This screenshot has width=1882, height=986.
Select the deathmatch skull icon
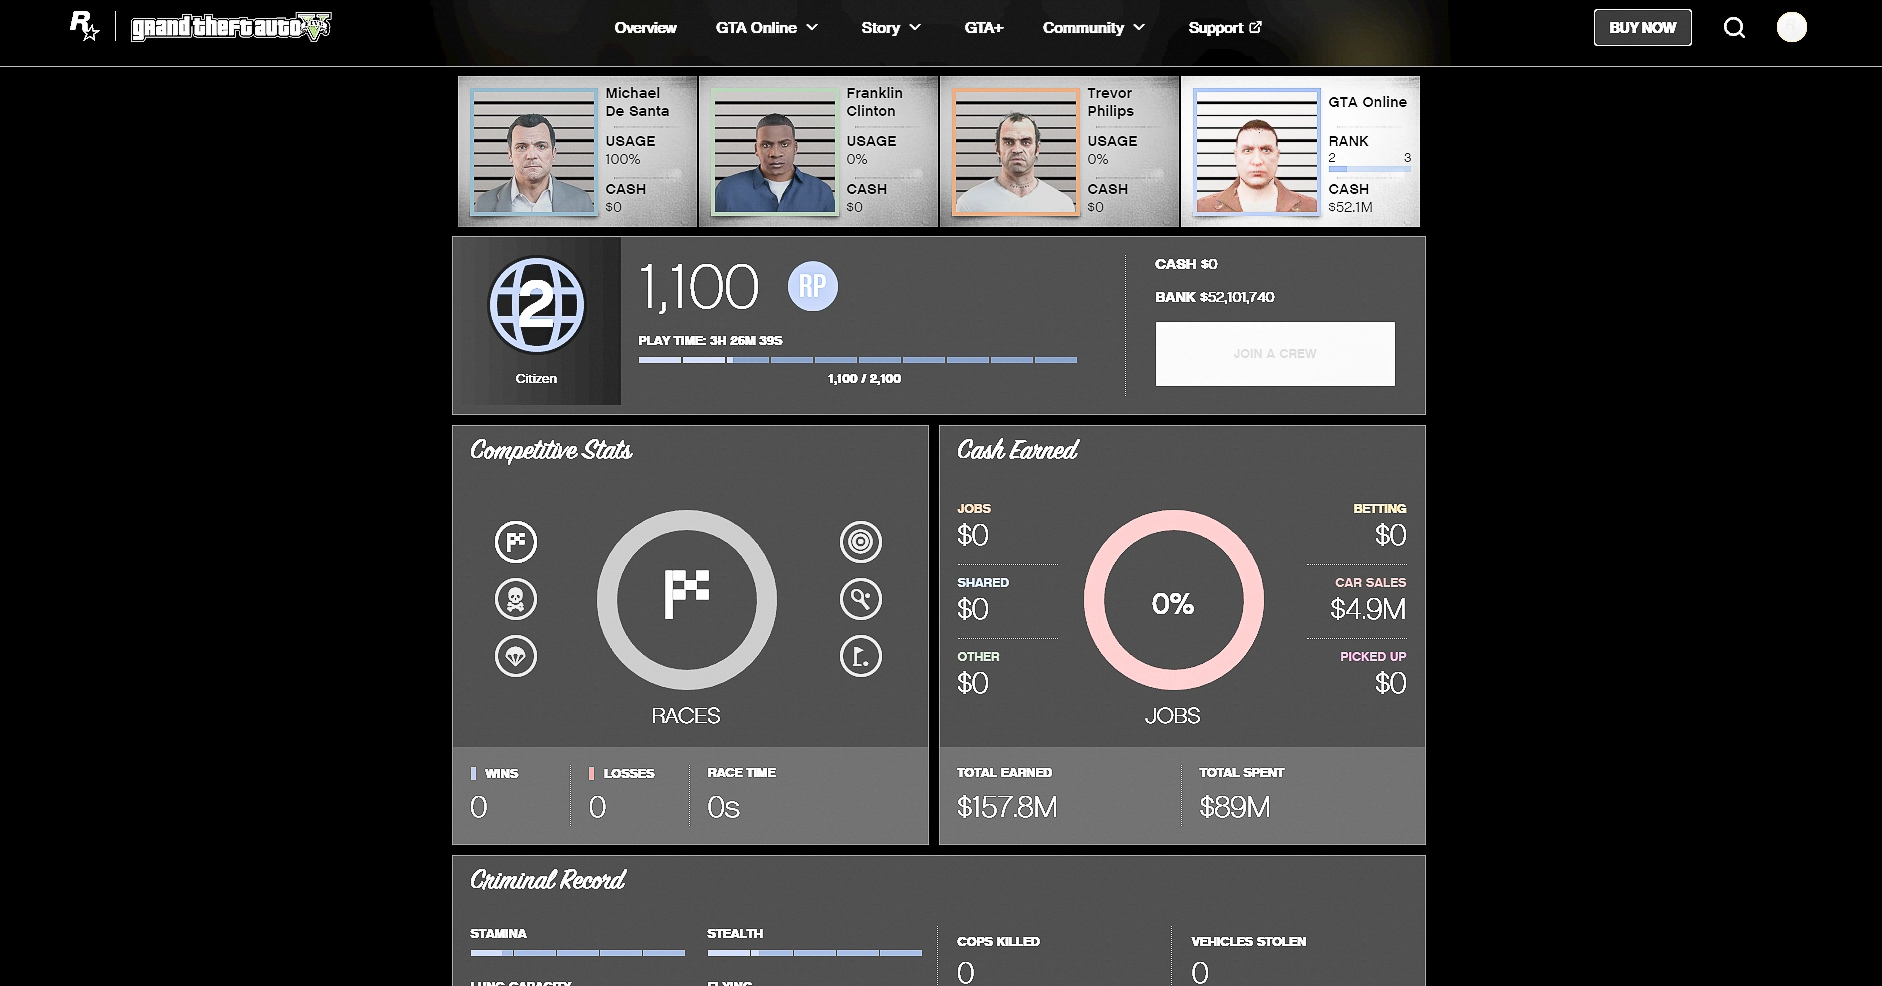[x=516, y=599]
